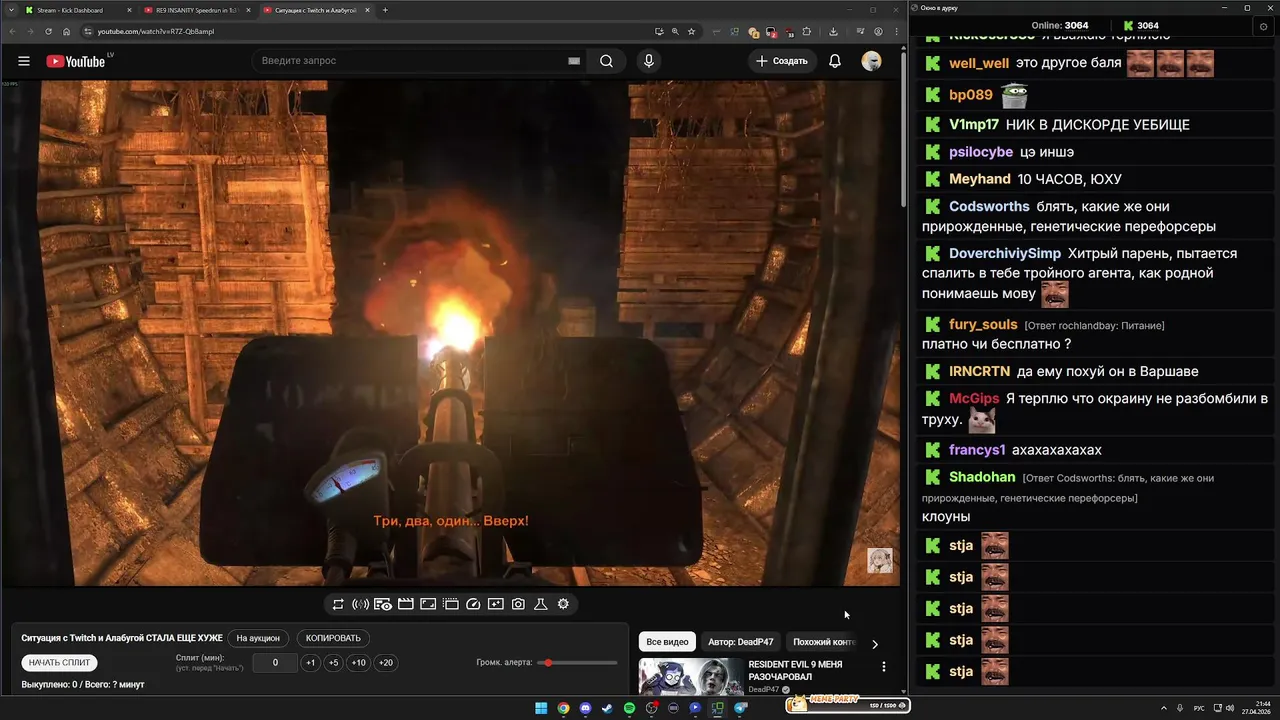Select the Все видео filter chip
The height and width of the screenshot is (720, 1280).
667,642
